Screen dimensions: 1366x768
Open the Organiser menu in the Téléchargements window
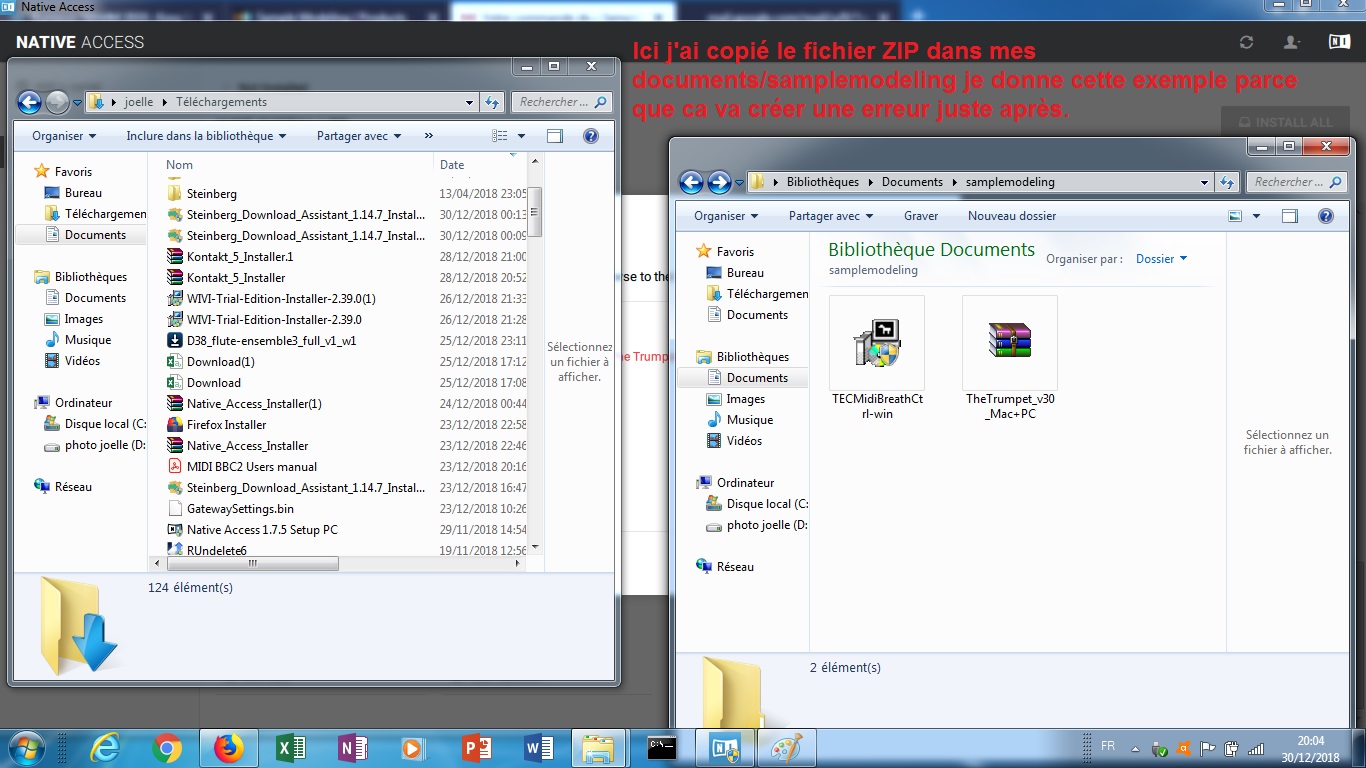click(64, 136)
